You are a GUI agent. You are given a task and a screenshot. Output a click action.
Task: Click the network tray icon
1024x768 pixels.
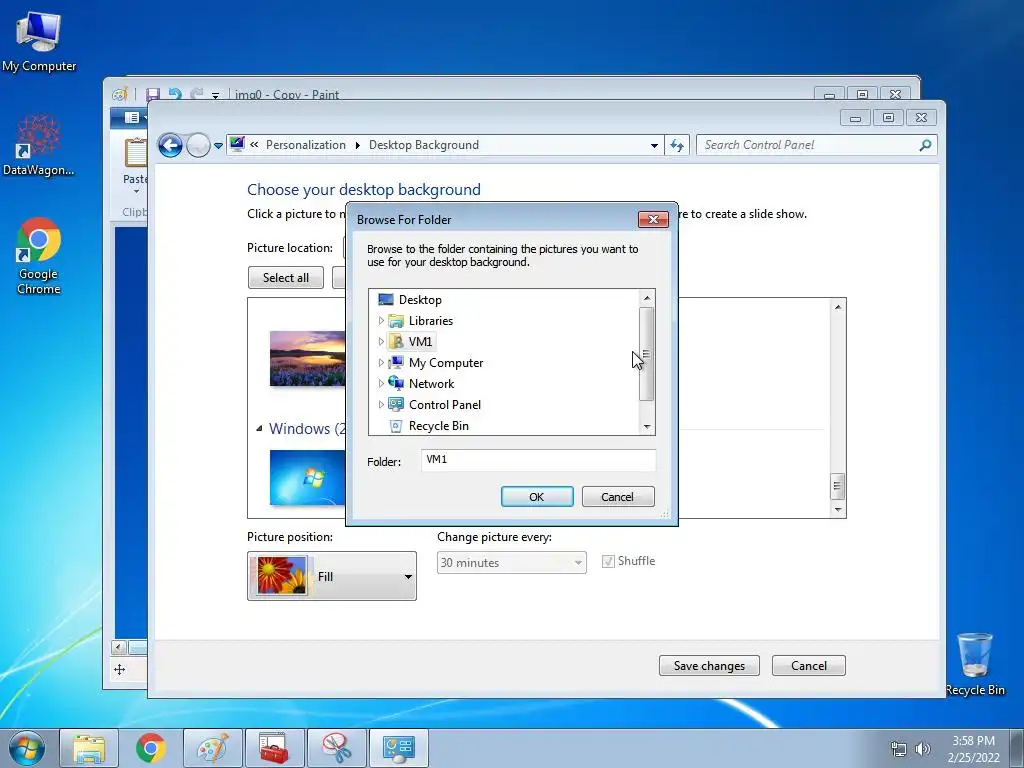899,749
